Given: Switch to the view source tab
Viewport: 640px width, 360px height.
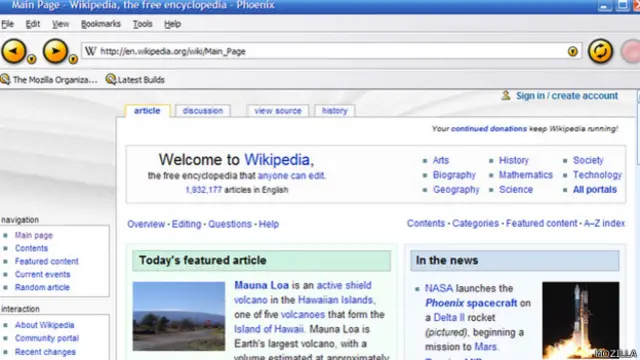Looking at the screenshot, I should (278, 111).
